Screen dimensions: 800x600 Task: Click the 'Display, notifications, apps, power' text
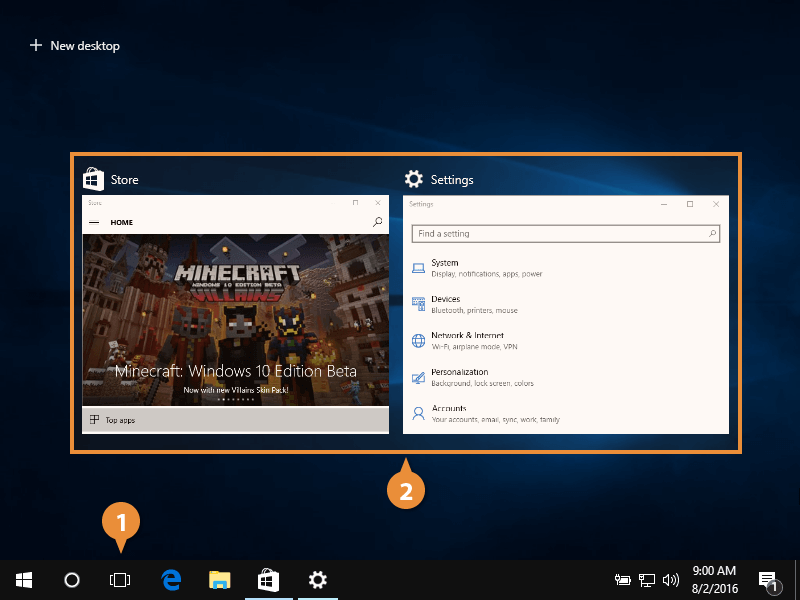coord(487,274)
